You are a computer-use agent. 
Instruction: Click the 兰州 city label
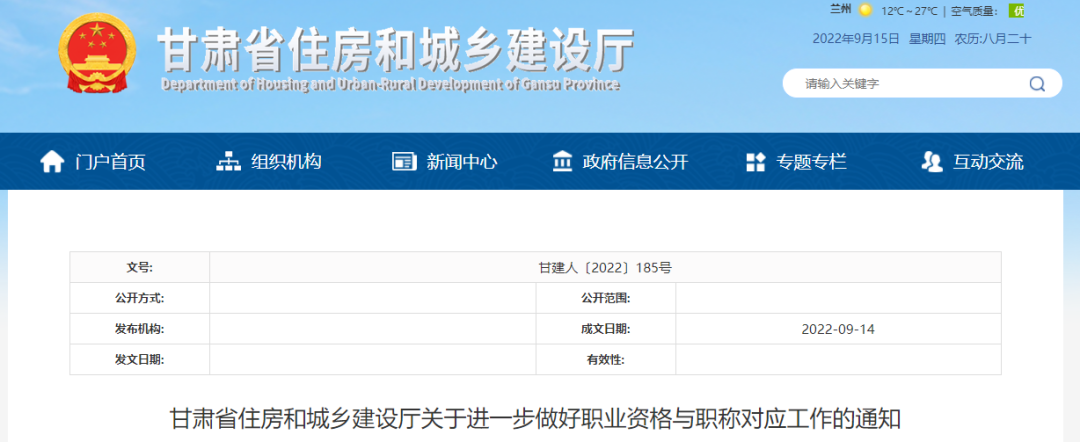click(x=840, y=10)
